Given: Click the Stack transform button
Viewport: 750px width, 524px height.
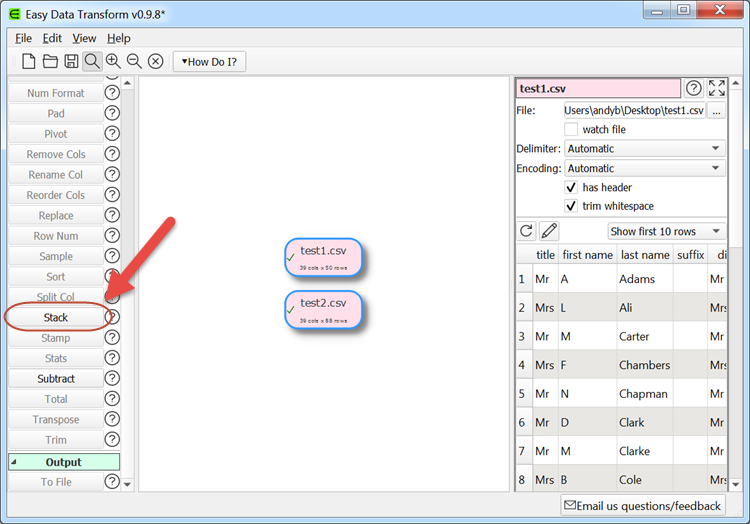Looking at the screenshot, I should pos(56,317).
